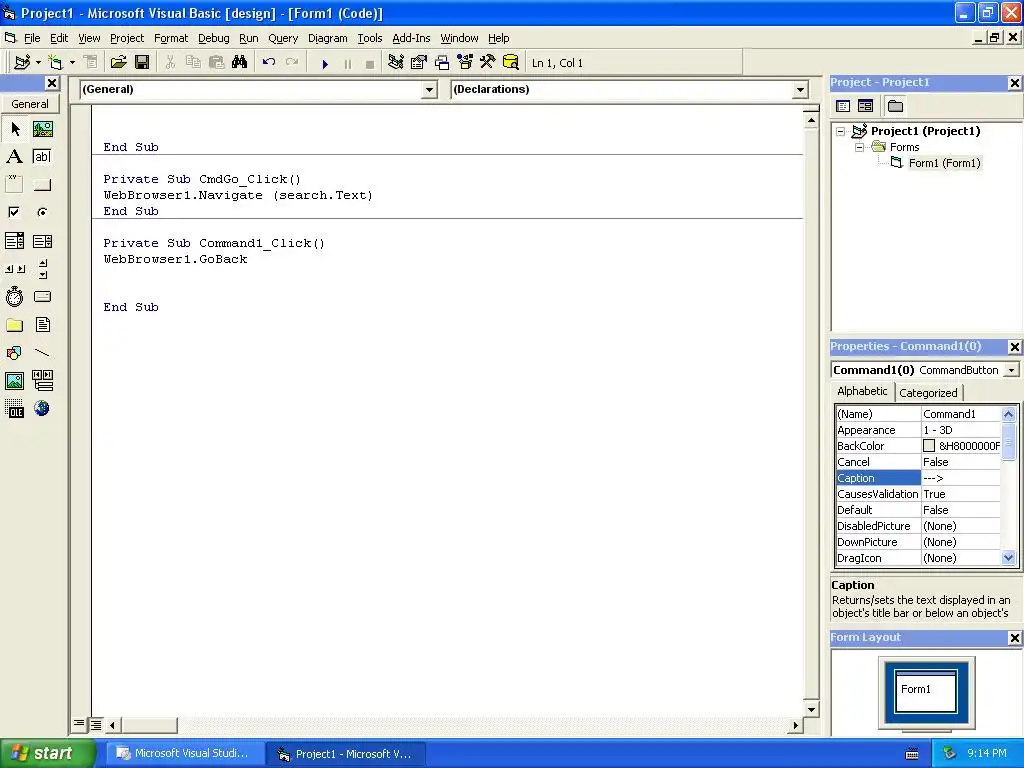Select the Shape control tool
This screenshot has height=768, width=1024.
[x=15, y=353]
